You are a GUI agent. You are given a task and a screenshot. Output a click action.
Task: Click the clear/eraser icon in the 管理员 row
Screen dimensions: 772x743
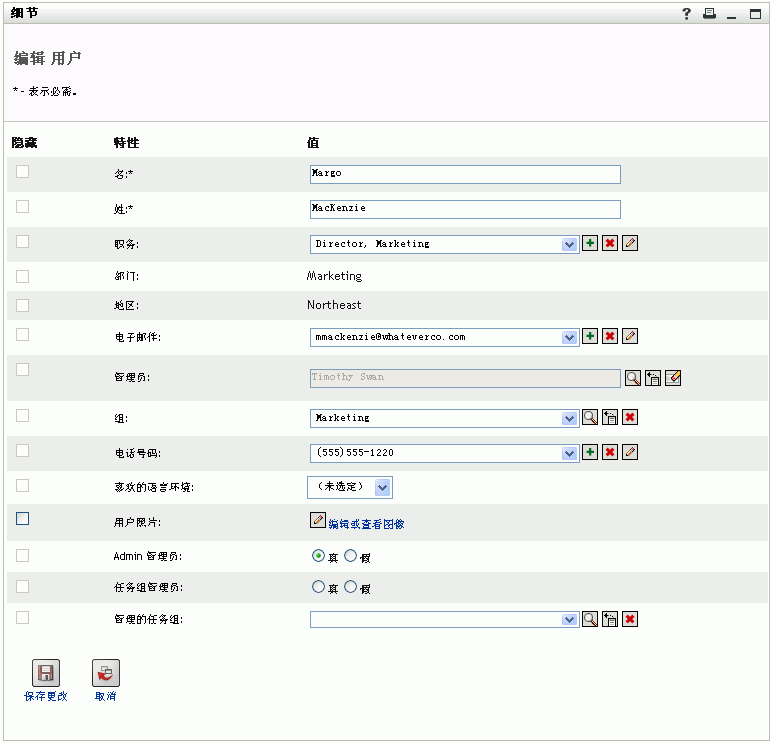pos(673,378)
